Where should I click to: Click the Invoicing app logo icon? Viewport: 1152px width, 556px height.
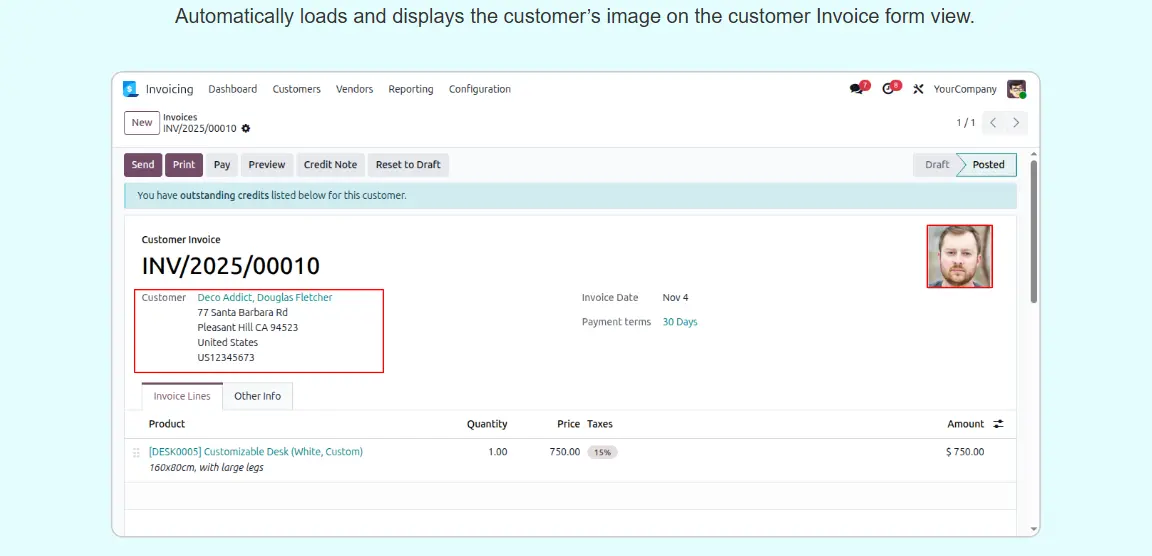pyautogui.click(x=131, y=89)
